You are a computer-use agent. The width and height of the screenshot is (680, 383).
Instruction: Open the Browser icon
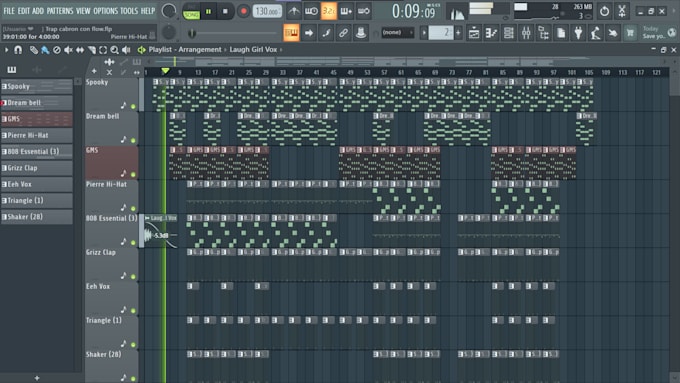click(x=543, y=33)
